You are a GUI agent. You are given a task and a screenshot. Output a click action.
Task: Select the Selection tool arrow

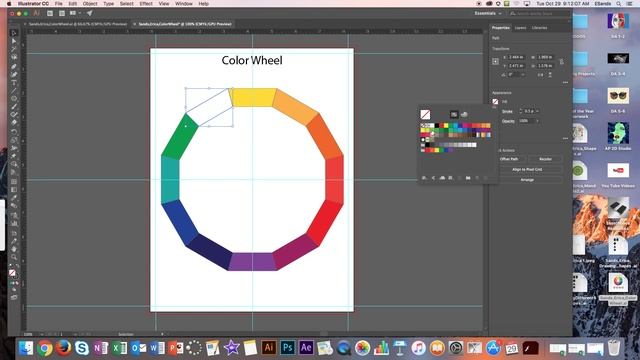[14, 33]
